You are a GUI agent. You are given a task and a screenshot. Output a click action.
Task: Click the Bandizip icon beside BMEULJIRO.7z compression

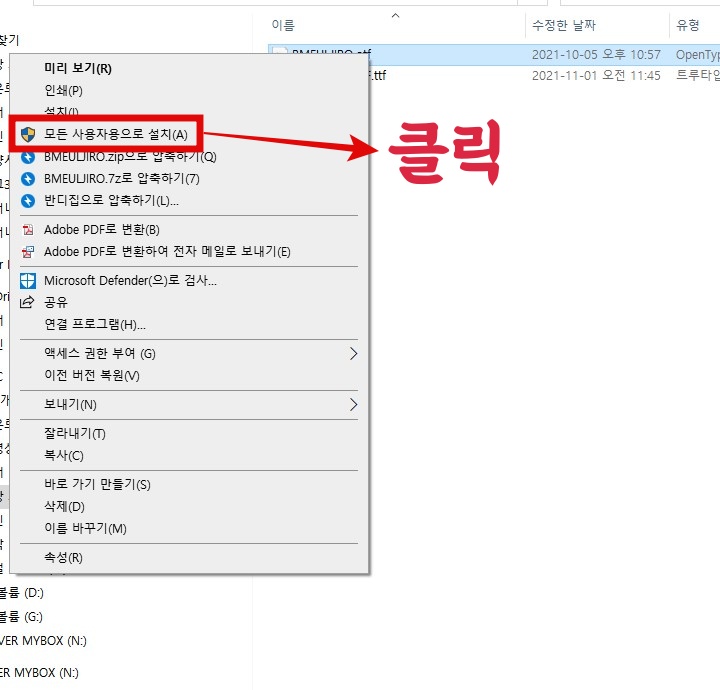coord(28,179)
